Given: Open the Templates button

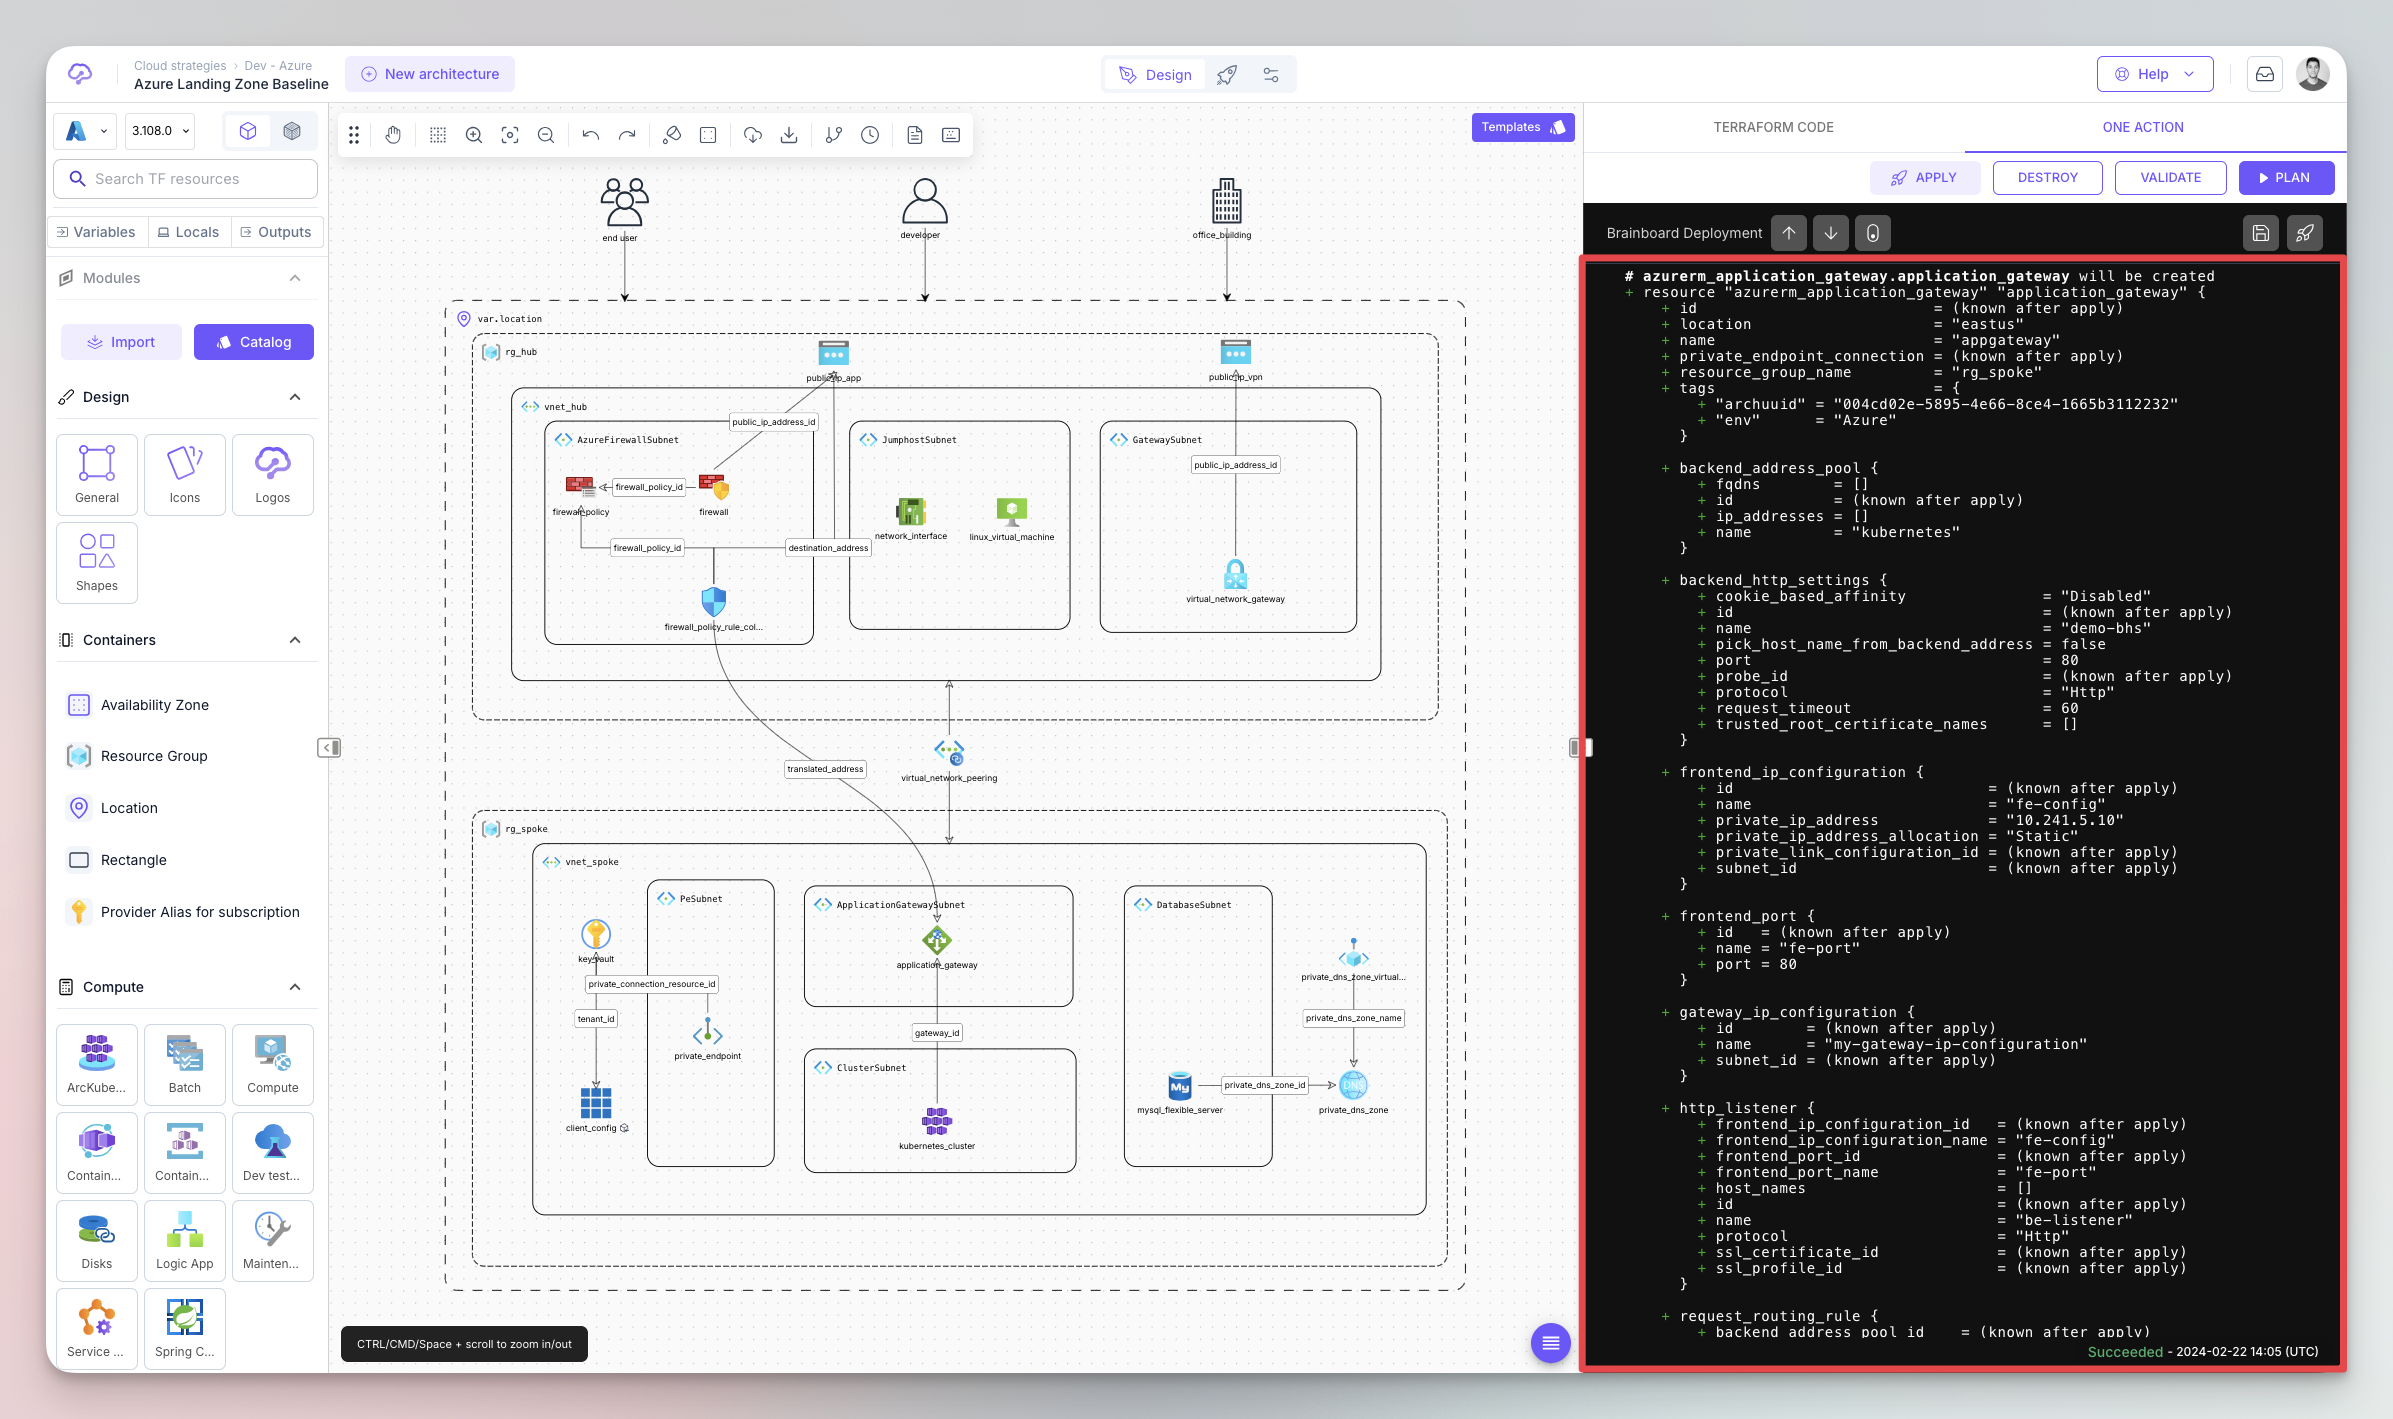Looking at the screenshot, I should coord(1522,127).
